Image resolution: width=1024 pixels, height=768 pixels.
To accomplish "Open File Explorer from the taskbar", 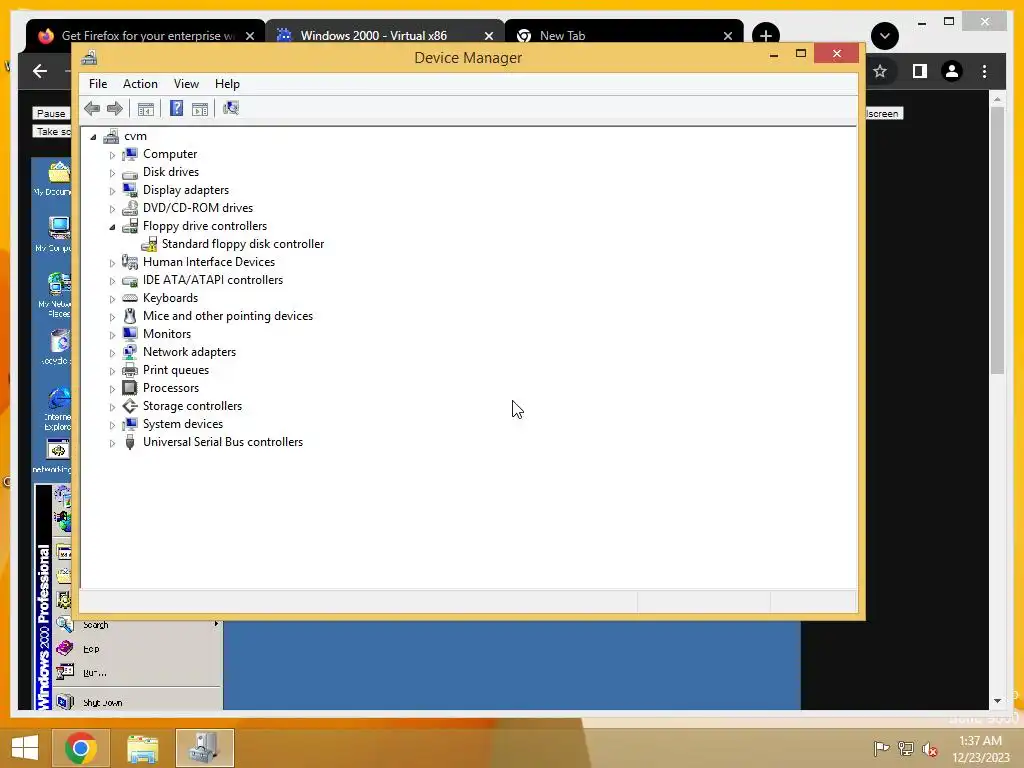I will [x=142, y=748].
